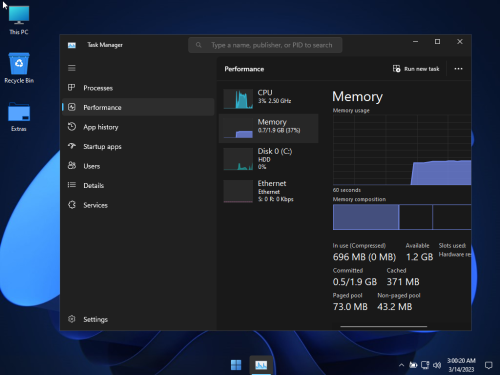The width and height of the screenshot is (500, 375).
Task: Click the Memory usage graph area
Action: coord(402,150)
